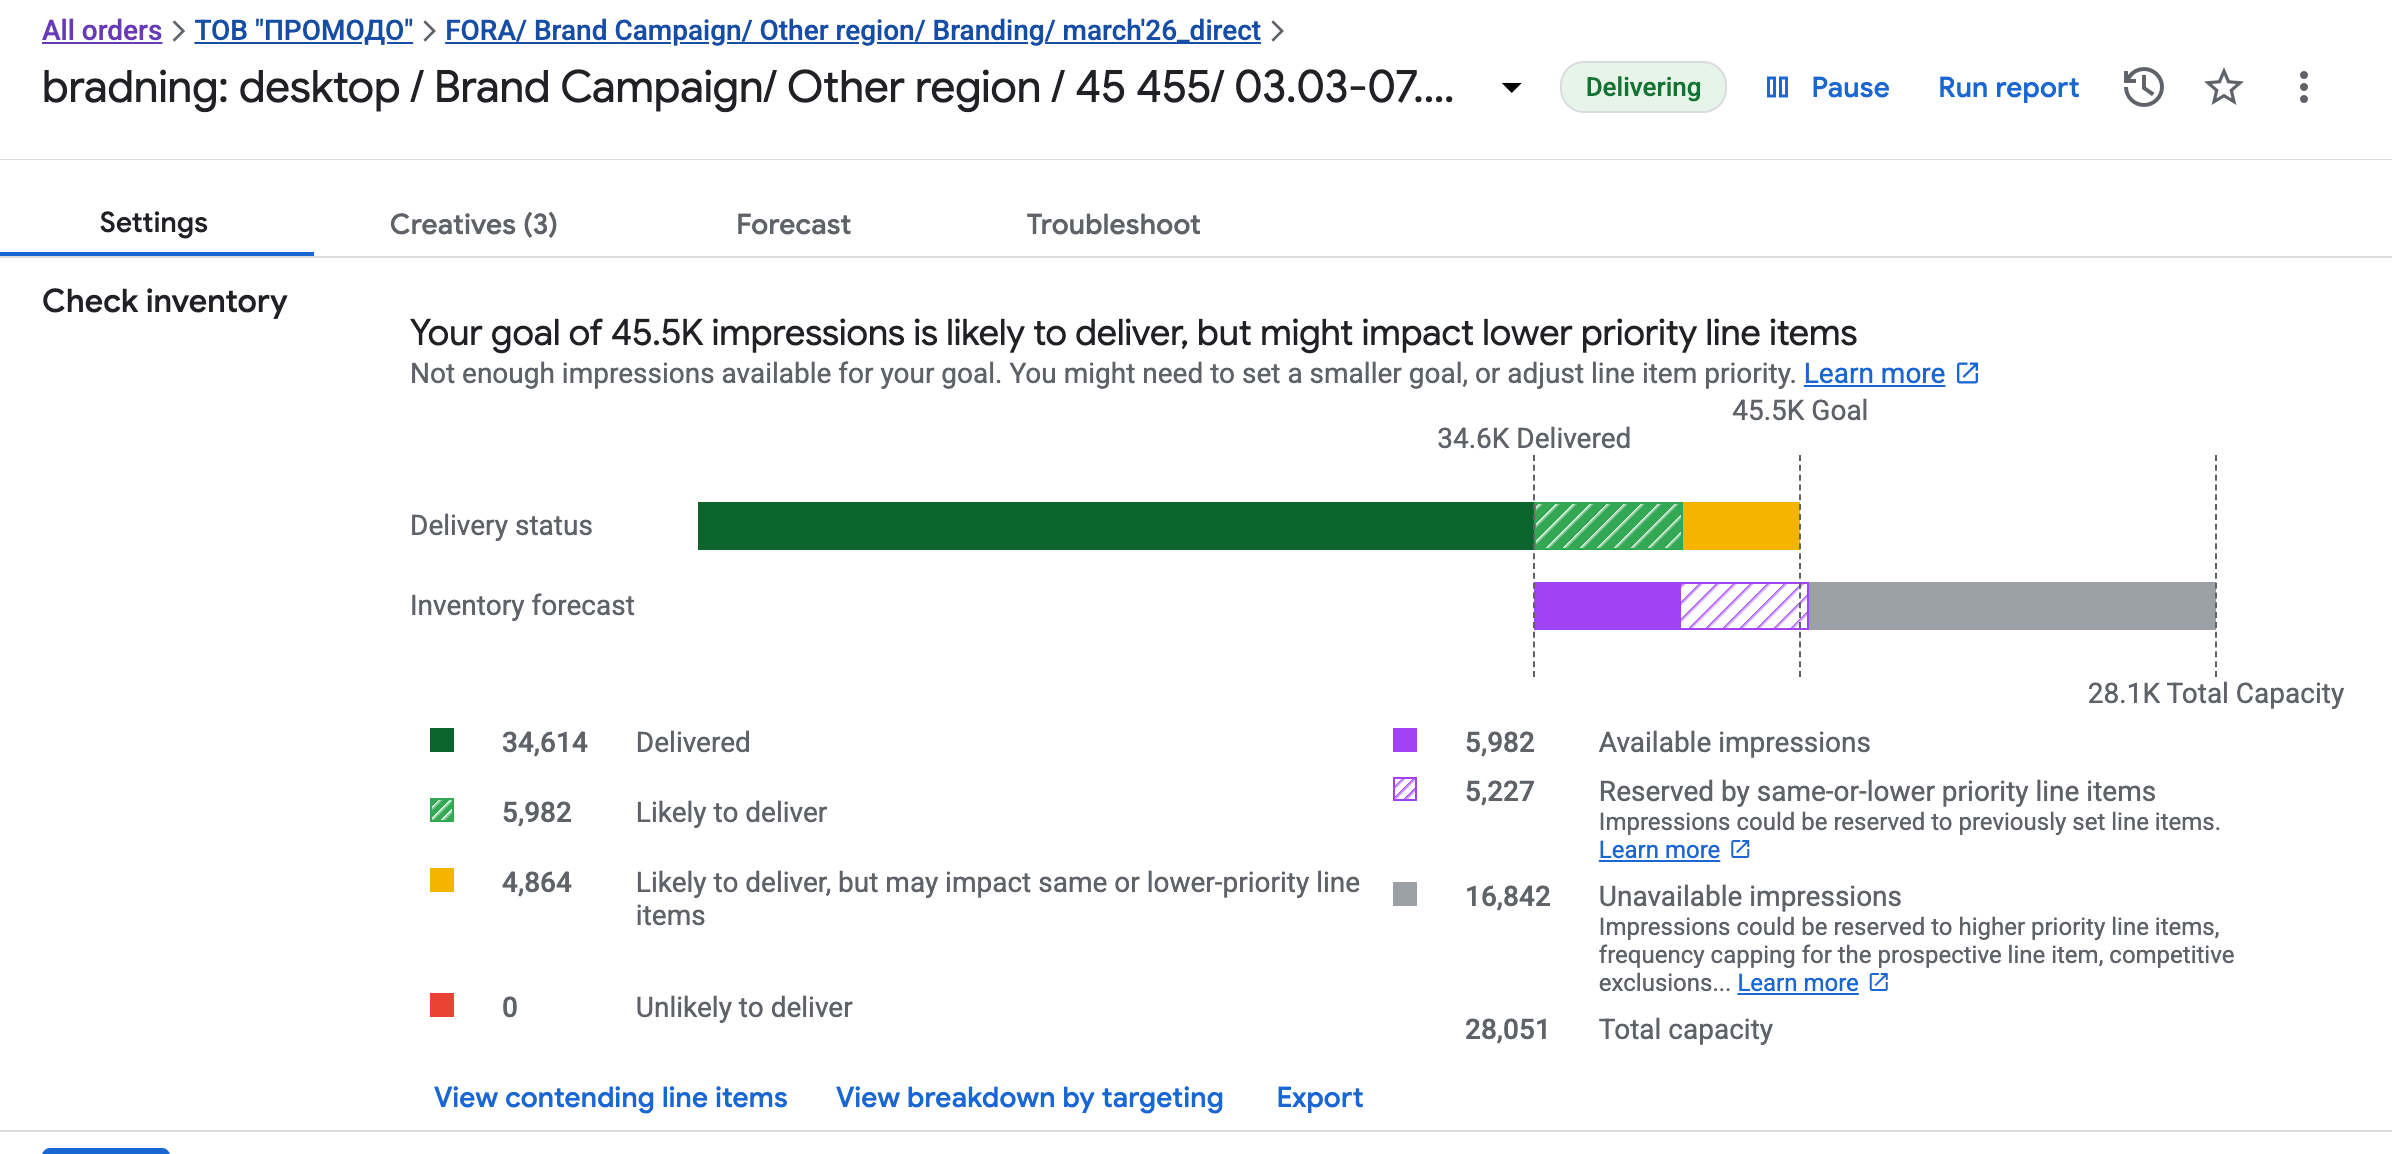This screenshot has height=1154, width=2392.
Task: Open the ТОВ "ПРОМОДО" breadcrumb link
Action: [303, 30]
